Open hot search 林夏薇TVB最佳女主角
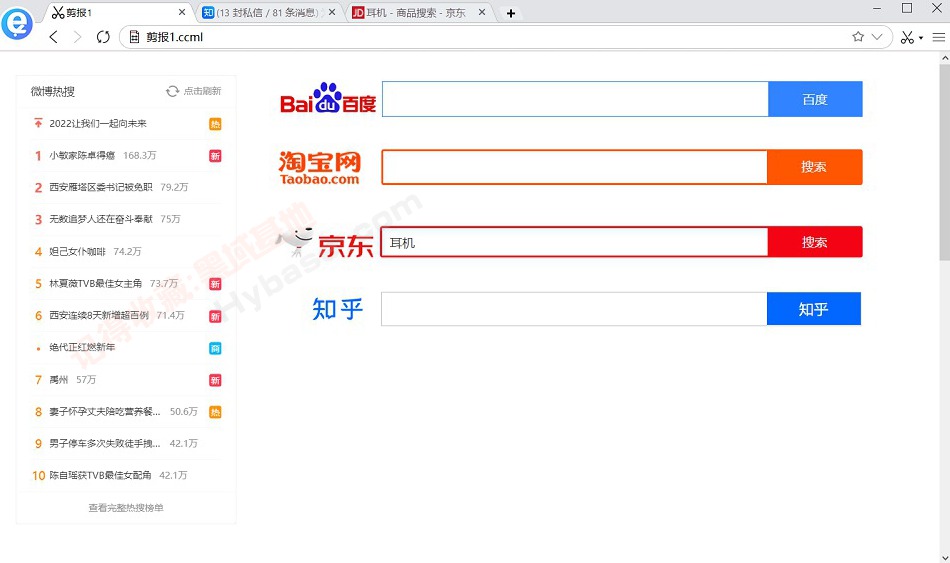 [x=96, y=284]
